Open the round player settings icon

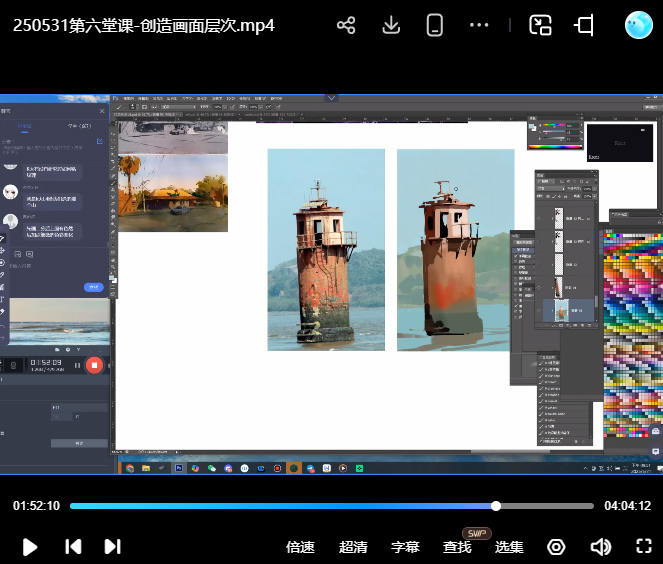tap(556, 547)
